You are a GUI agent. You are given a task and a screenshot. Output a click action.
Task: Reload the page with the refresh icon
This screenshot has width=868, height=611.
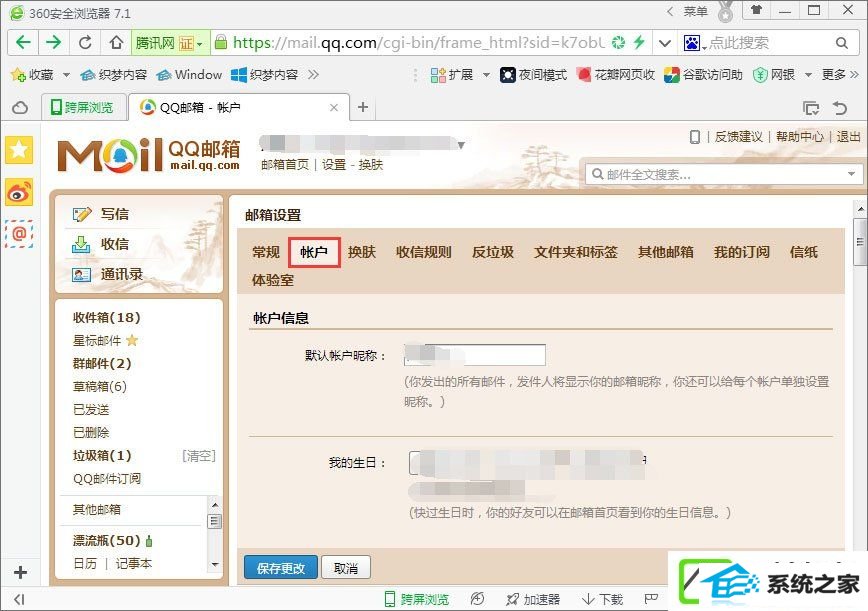click(85, 43)
